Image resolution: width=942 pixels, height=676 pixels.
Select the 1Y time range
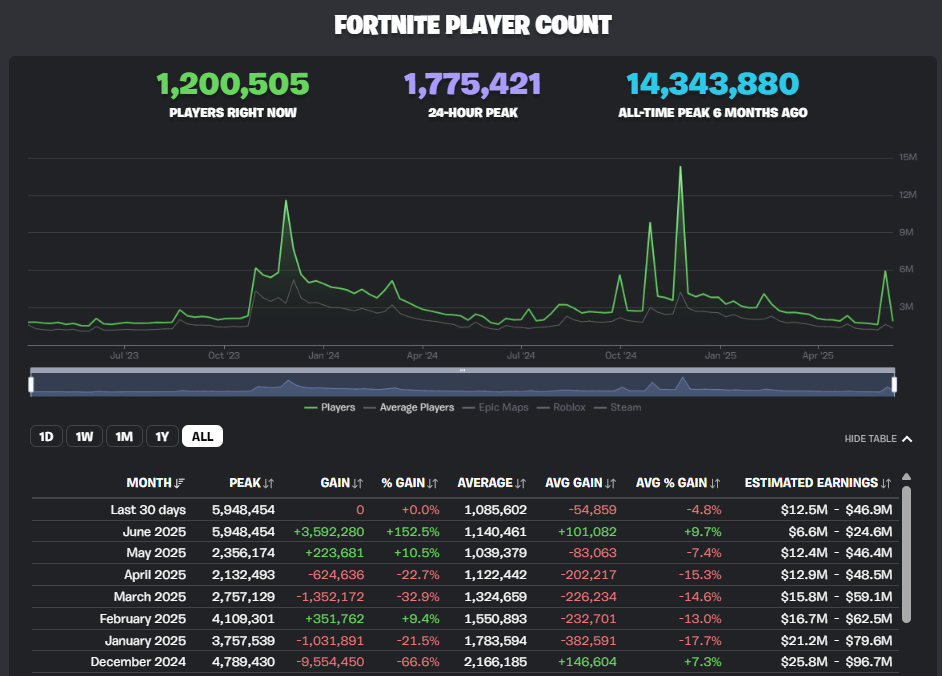click(x=162, y=436)
